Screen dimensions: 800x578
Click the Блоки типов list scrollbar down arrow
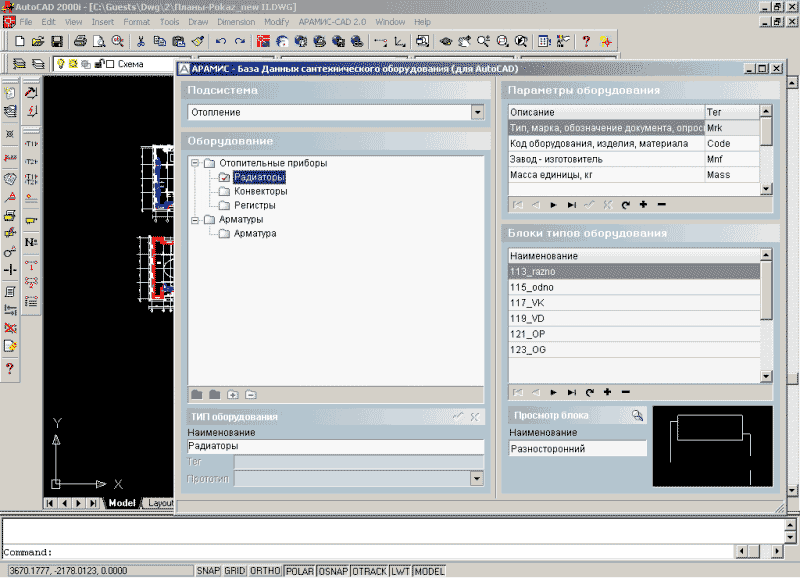point(766,376)
